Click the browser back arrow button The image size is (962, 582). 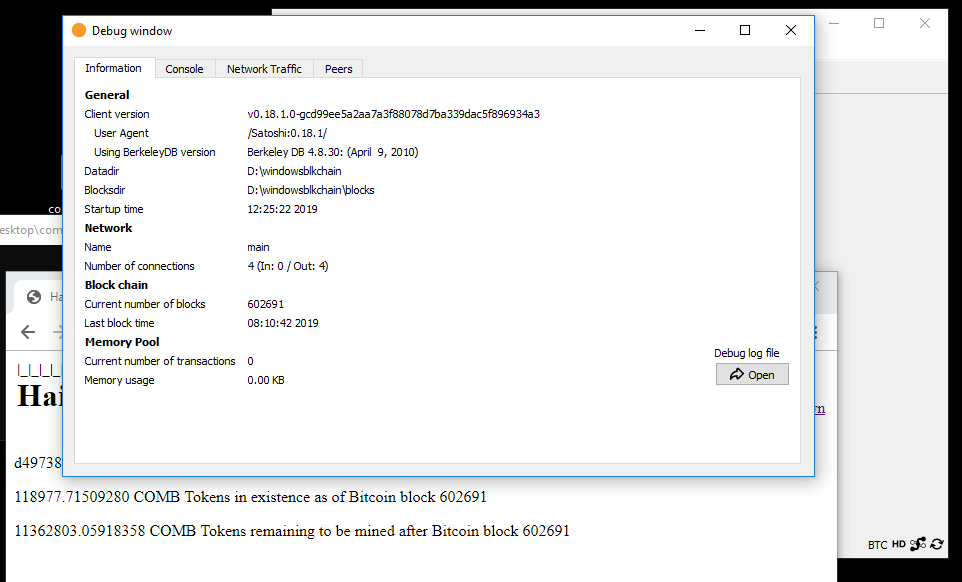(x=28, y=332)
